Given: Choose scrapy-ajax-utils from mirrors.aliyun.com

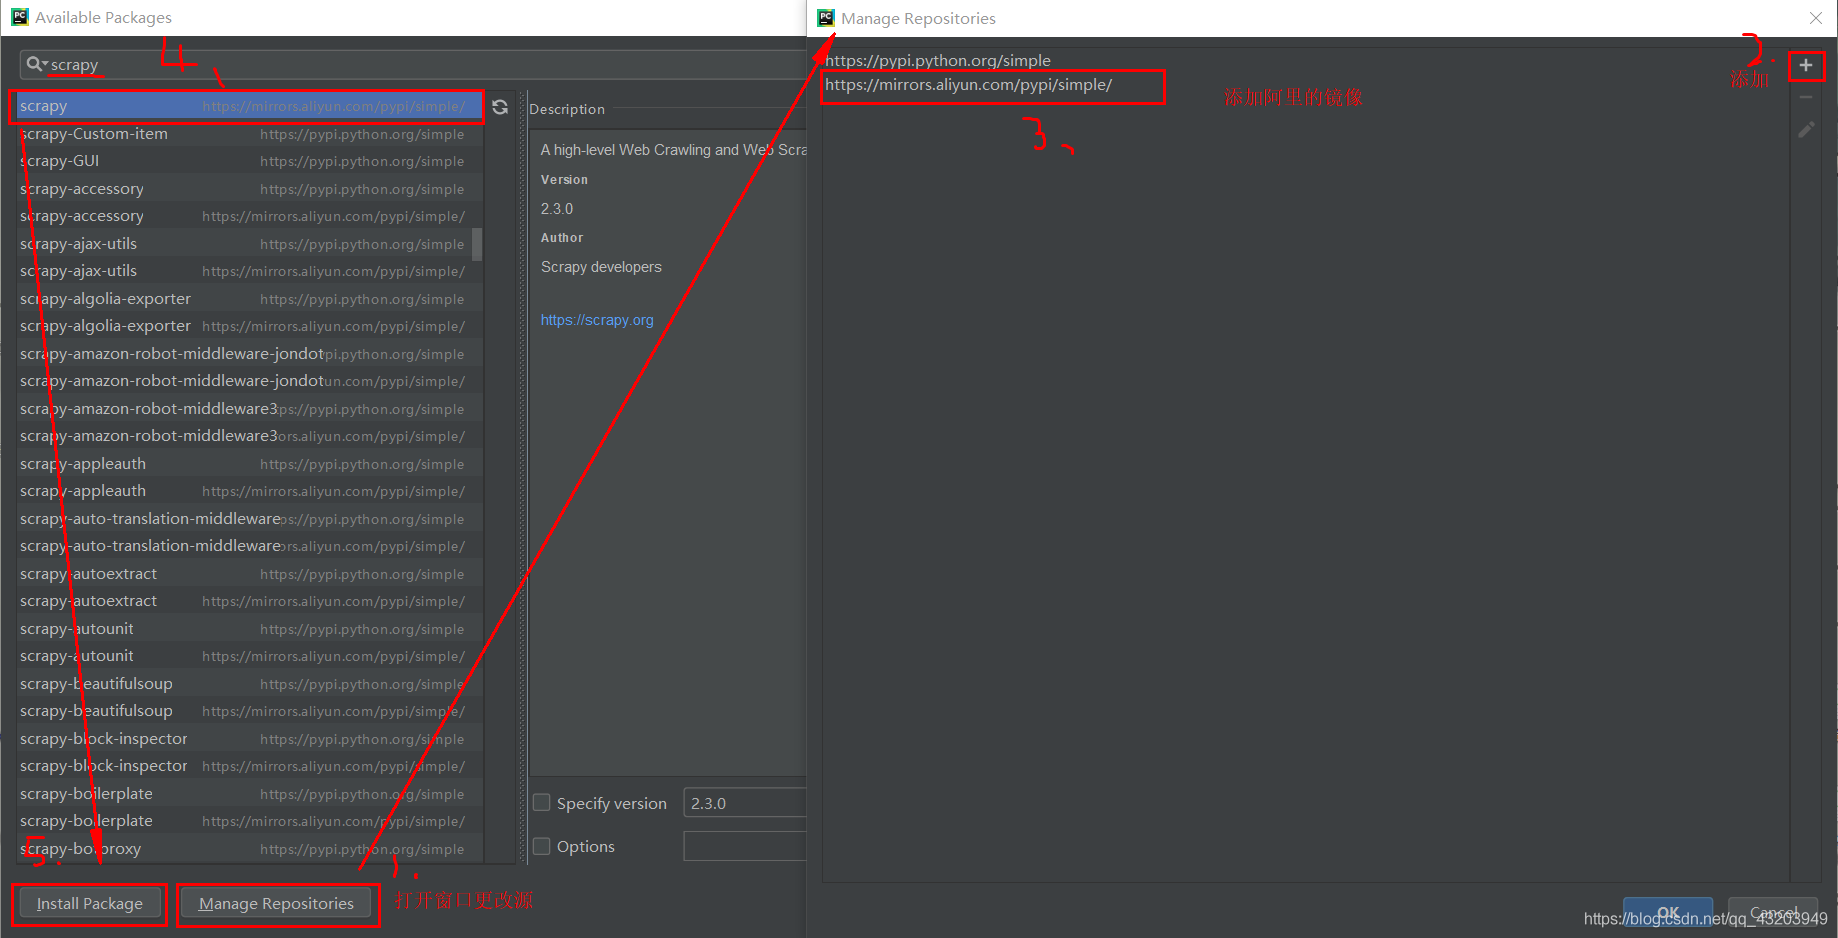Looking at the screenshot, I should [x=250, y=271].
